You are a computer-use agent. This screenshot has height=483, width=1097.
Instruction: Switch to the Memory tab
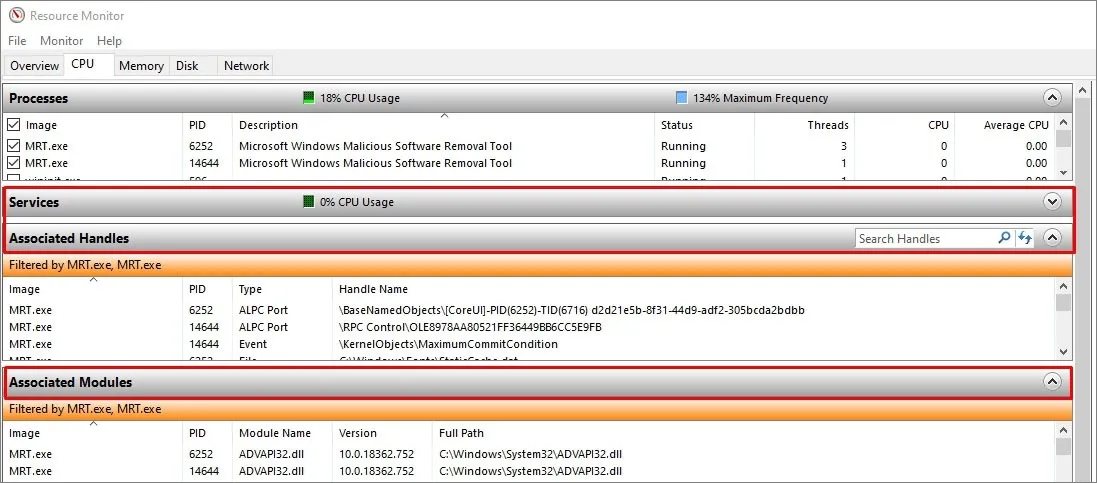pos(141,66)
